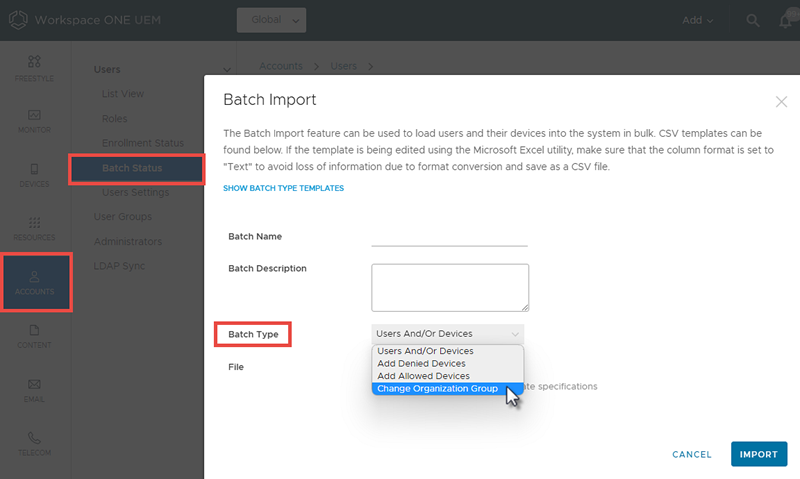
Task: Open Roles in Users menu
Action: (x=114, y=118)
